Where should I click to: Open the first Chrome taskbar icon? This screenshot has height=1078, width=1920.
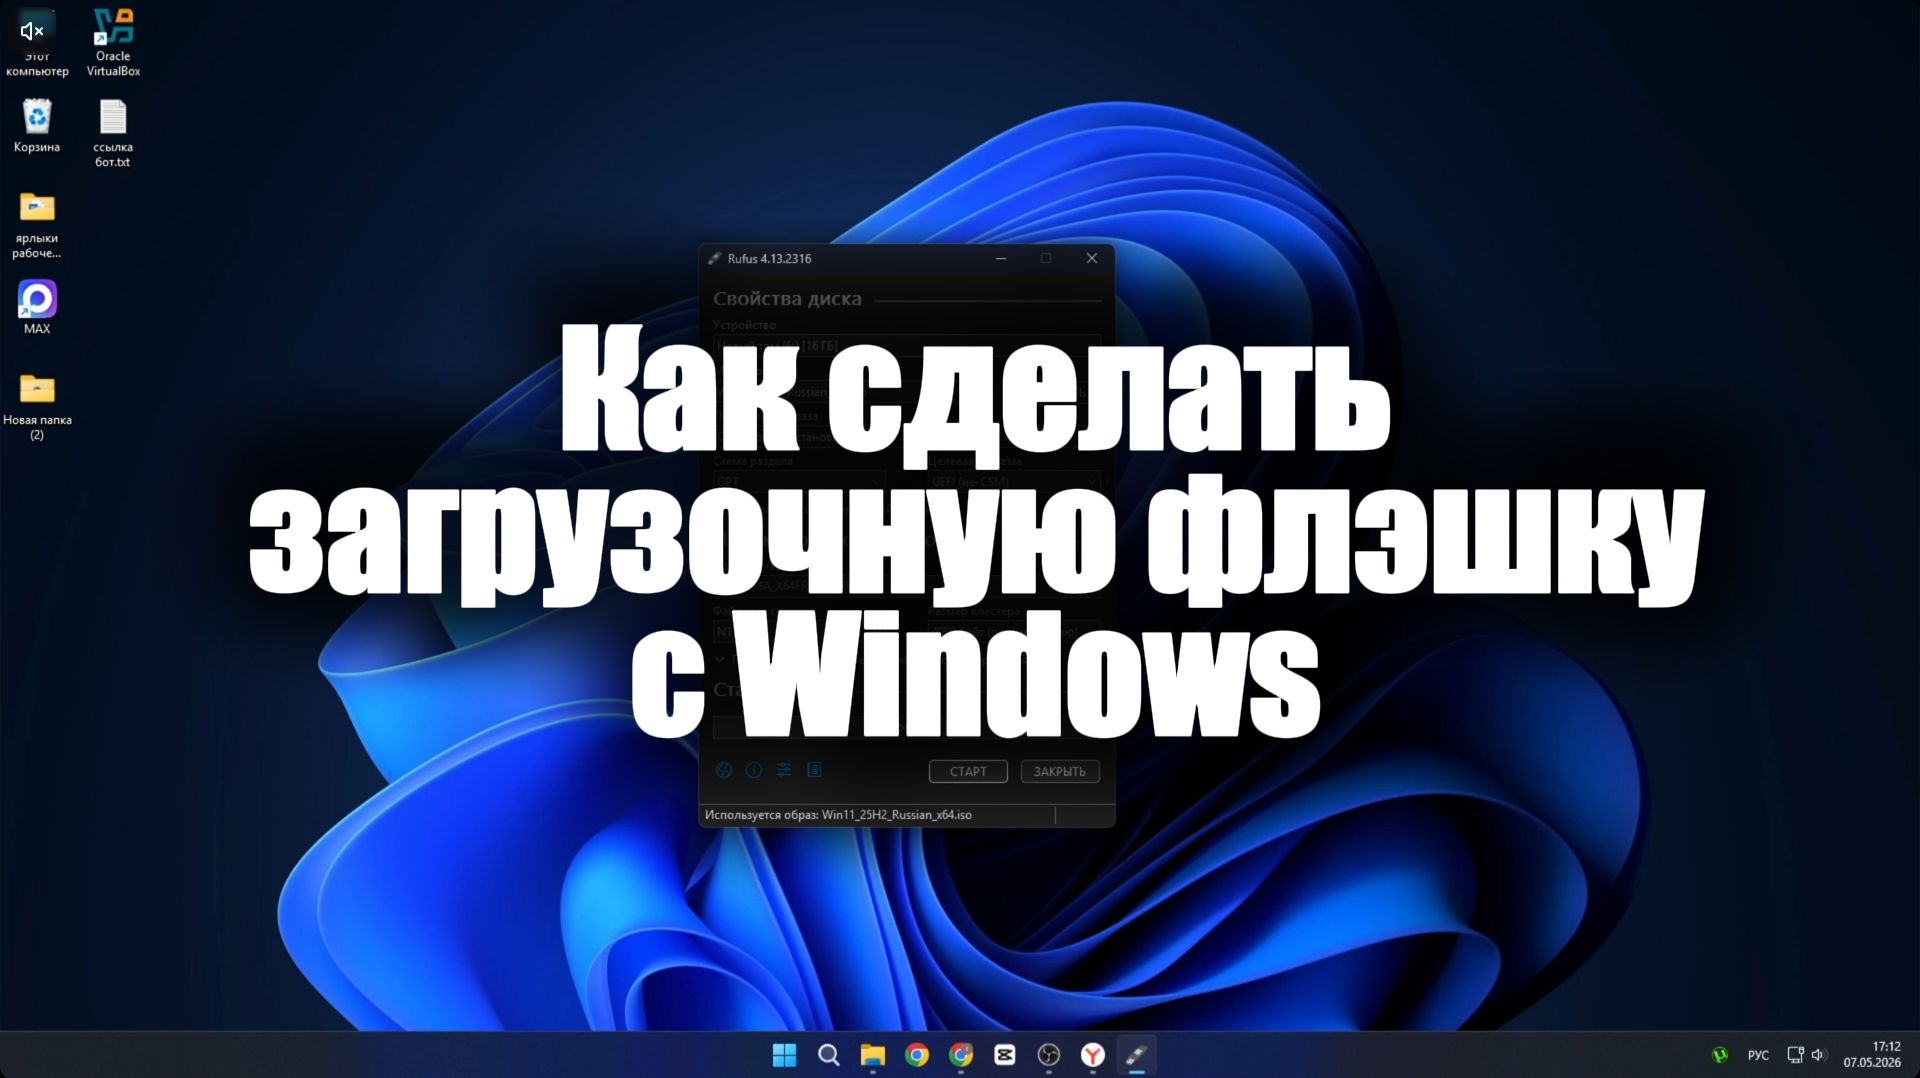click(917, 1055)
